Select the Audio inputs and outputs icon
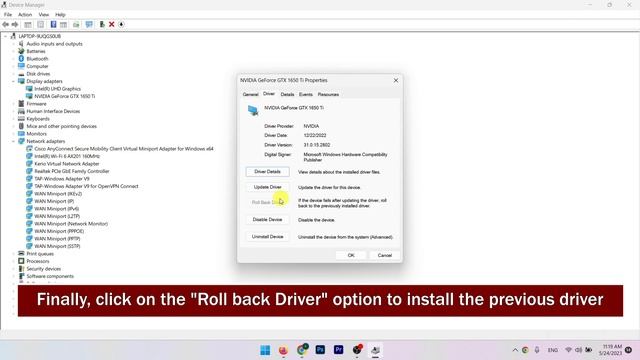The image size is (640, 360). [x=21, y=44]
